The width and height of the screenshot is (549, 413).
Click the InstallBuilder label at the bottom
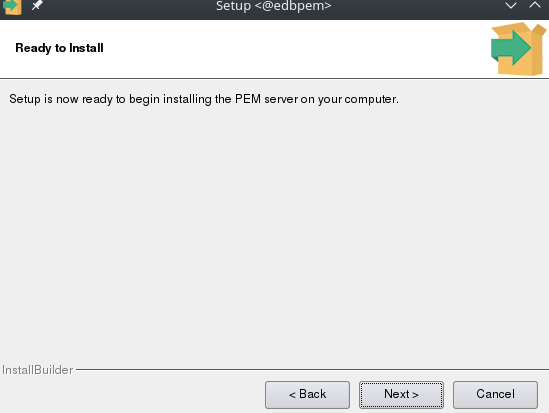pyautogui.click(x=37, y=370)
